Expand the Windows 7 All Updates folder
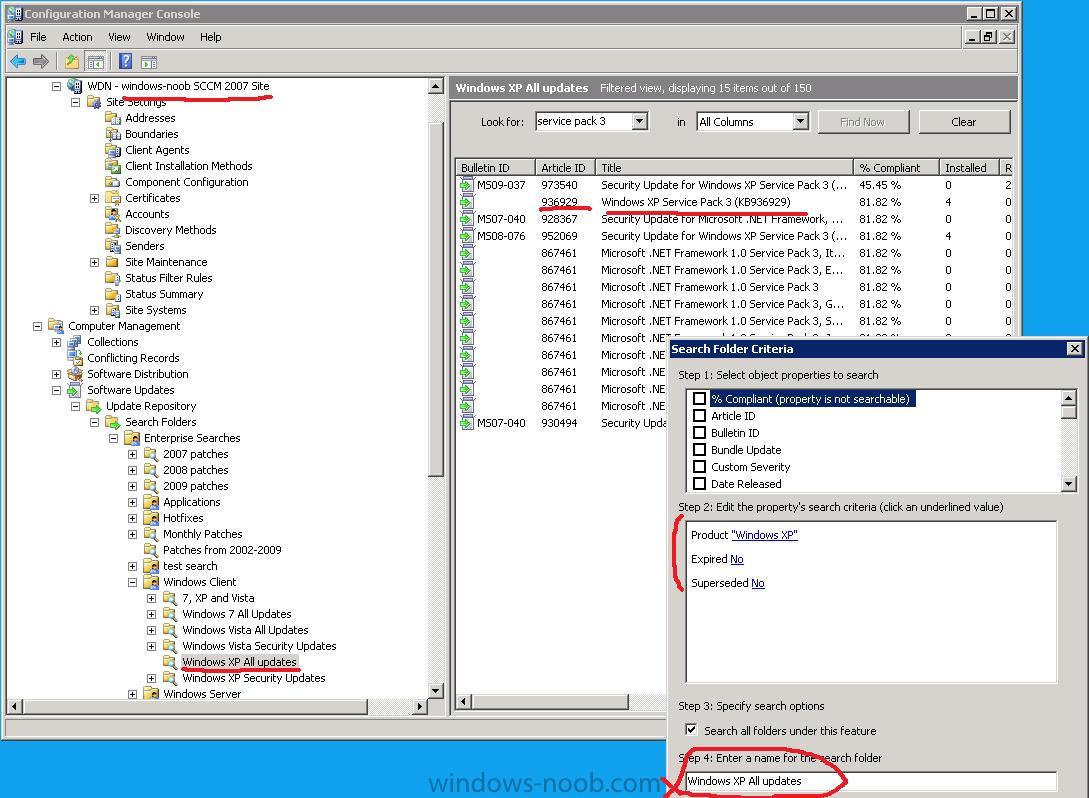Viewport: 1089px width, 798px height. point(151,613)
